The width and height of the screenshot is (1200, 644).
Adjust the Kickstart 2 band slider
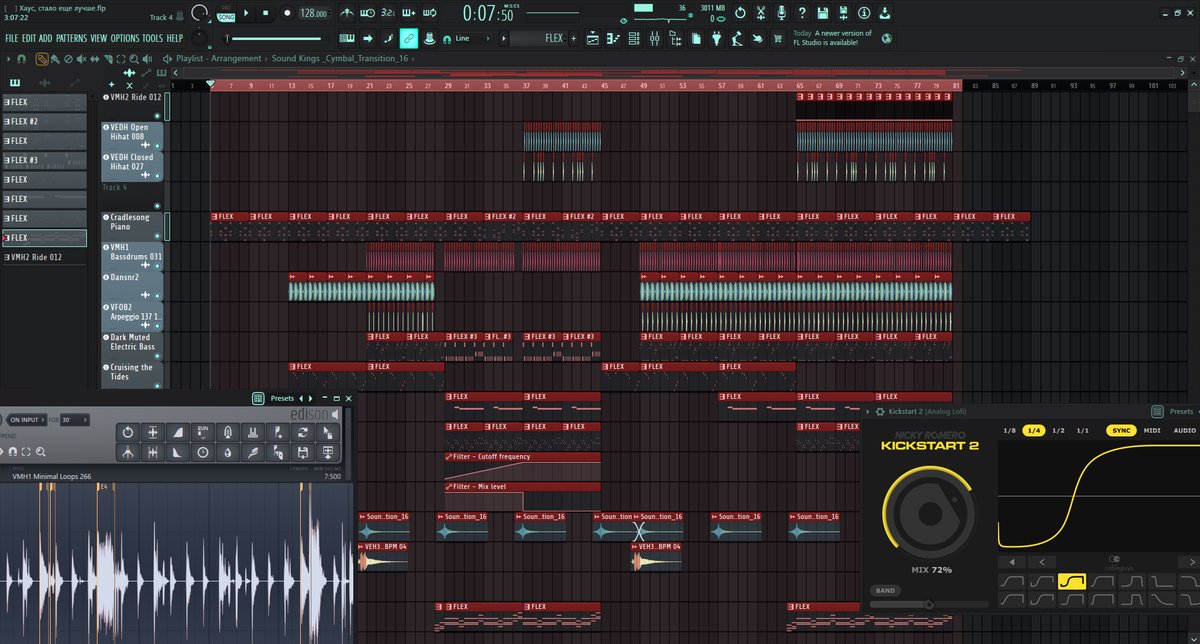[x=928, y=604]
